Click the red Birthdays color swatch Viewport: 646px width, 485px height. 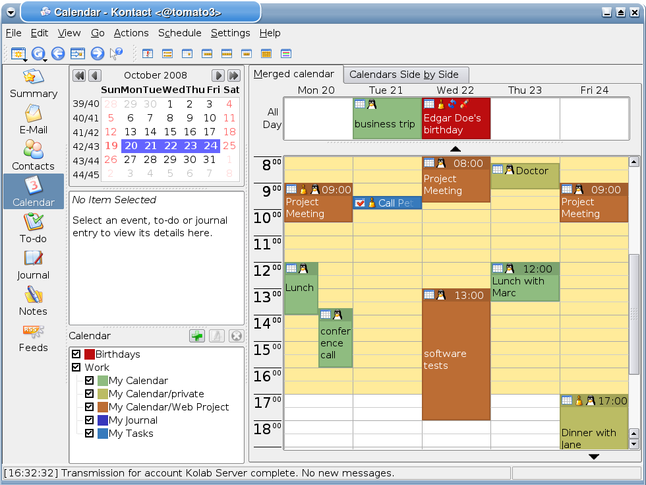89,354
